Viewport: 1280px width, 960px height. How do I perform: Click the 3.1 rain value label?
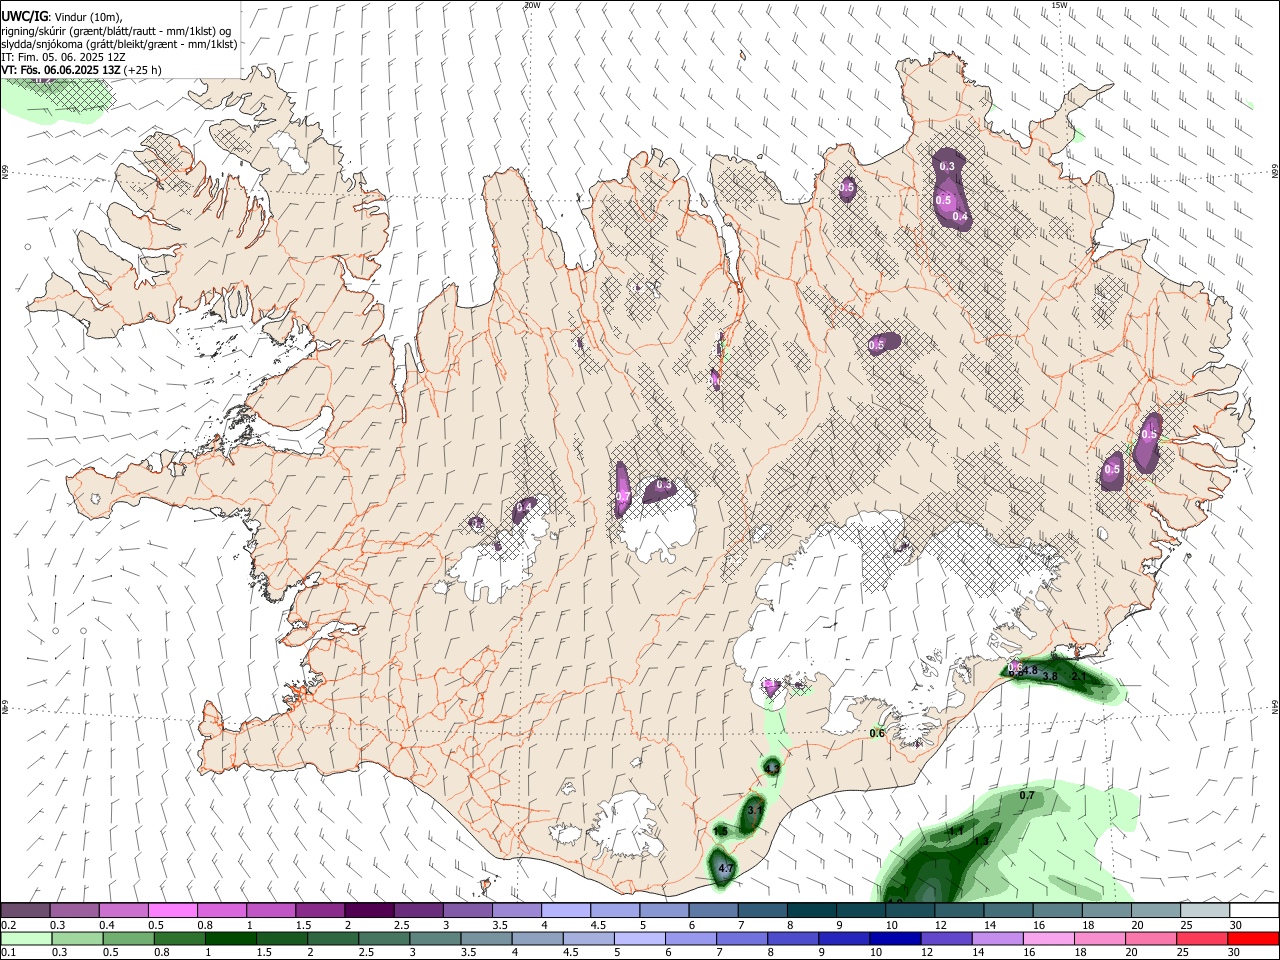756,810
